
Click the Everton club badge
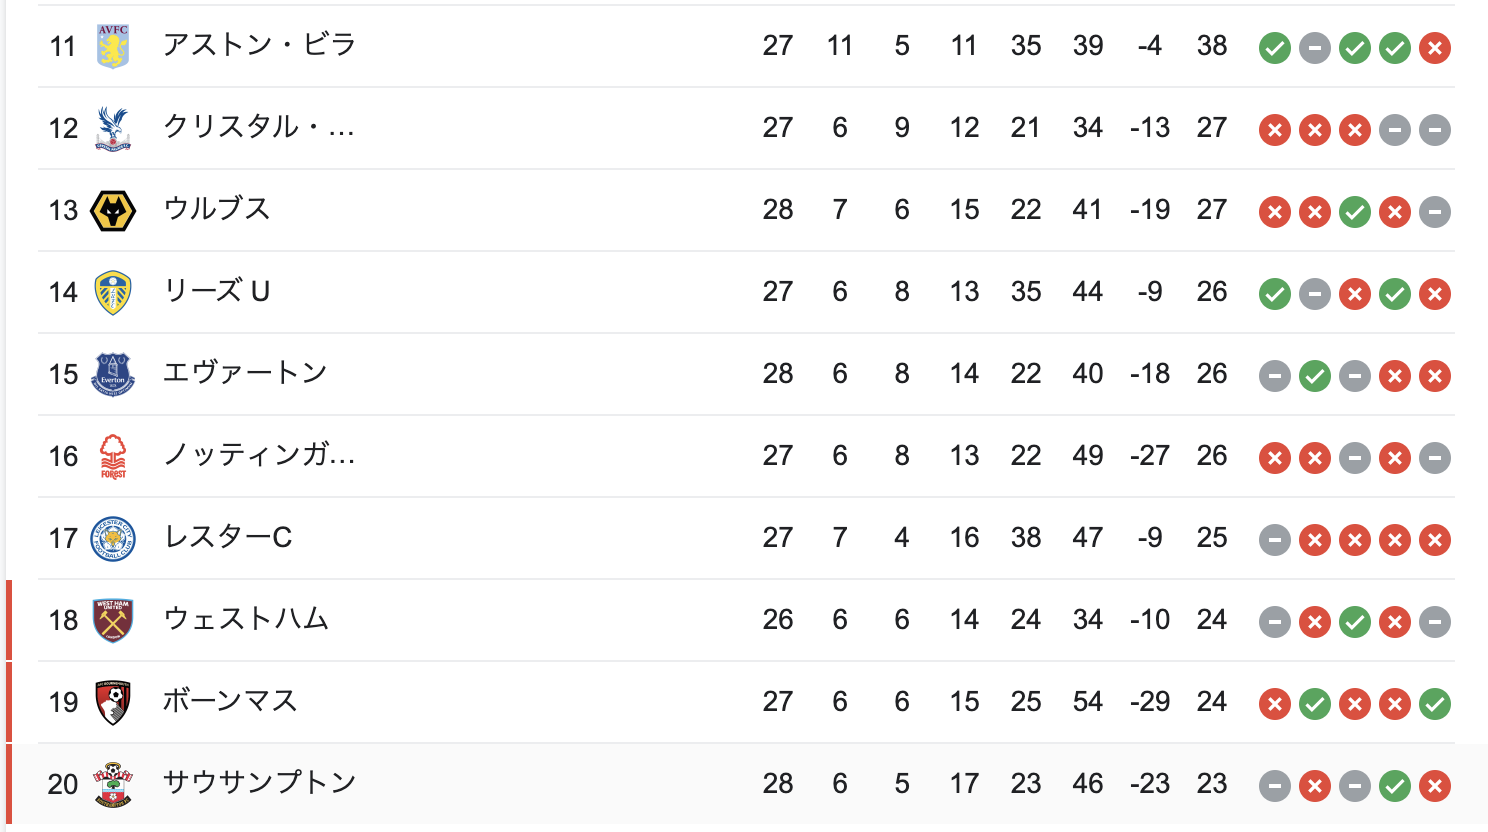[113, 374]
